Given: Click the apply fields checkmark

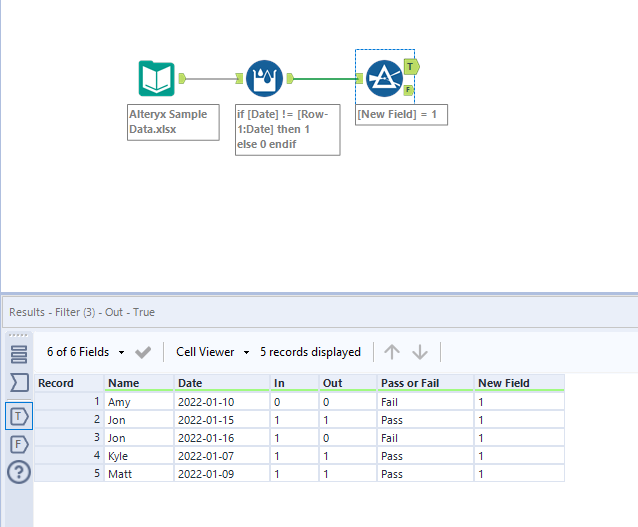Looking at the screenshot, I should (x=143, y=352).
